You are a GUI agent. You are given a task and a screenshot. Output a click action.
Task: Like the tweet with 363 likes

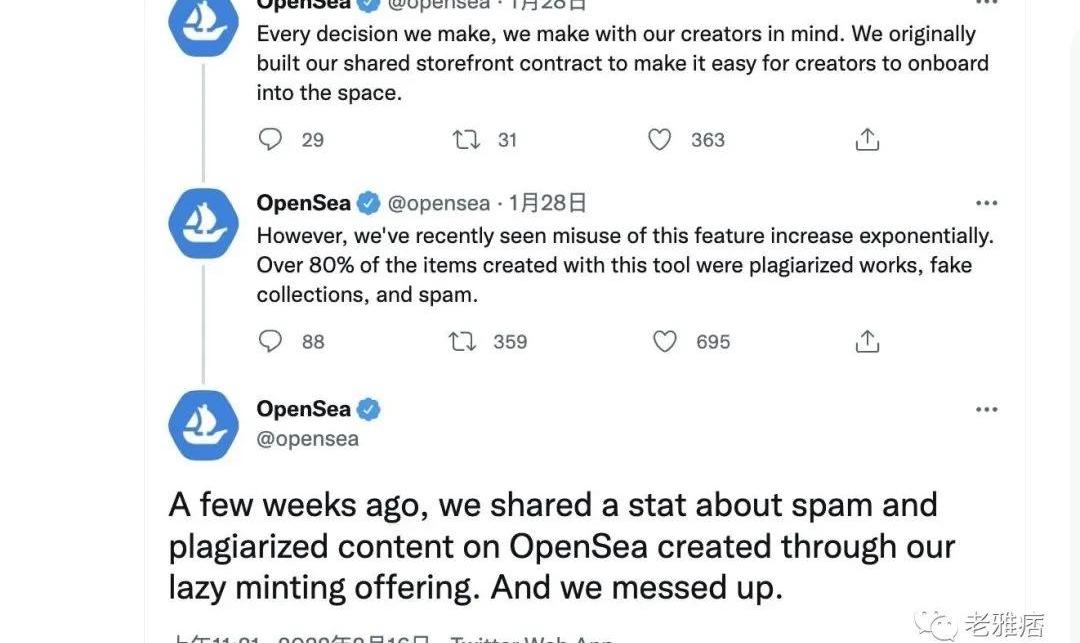point(659,140)
